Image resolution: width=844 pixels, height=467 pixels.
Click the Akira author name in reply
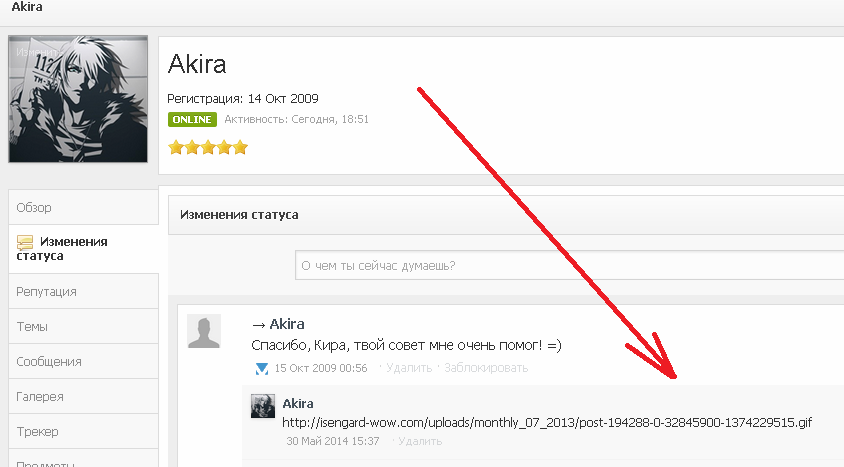298,404
